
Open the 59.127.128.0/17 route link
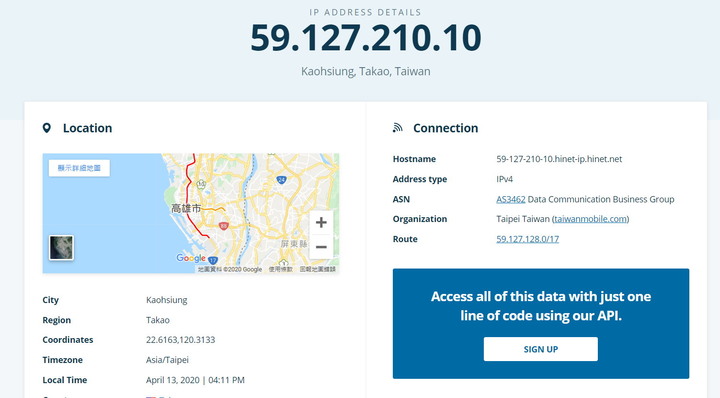(x=528, y=239)
